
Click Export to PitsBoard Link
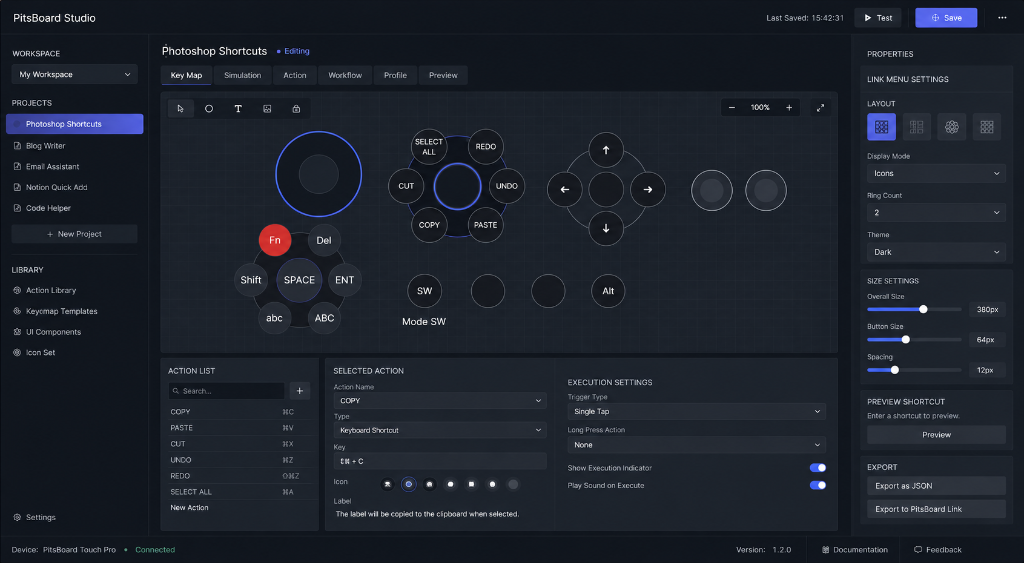[936, 509]
